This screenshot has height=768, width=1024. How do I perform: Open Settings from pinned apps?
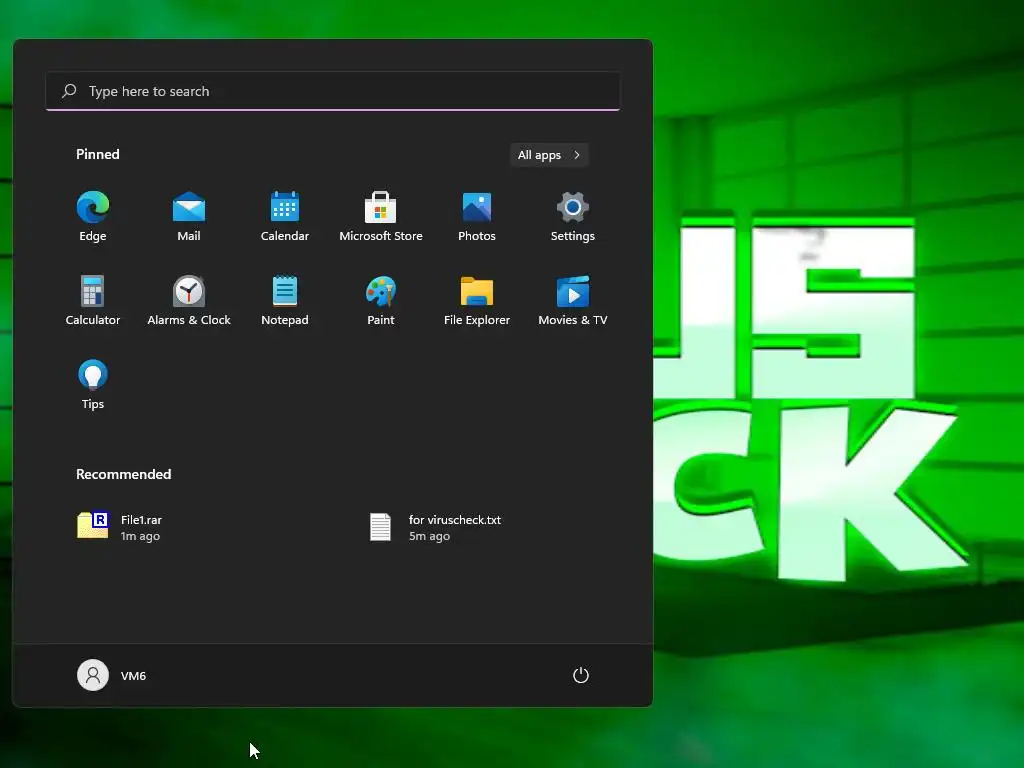pyautogui.click(x=573, y=217)
